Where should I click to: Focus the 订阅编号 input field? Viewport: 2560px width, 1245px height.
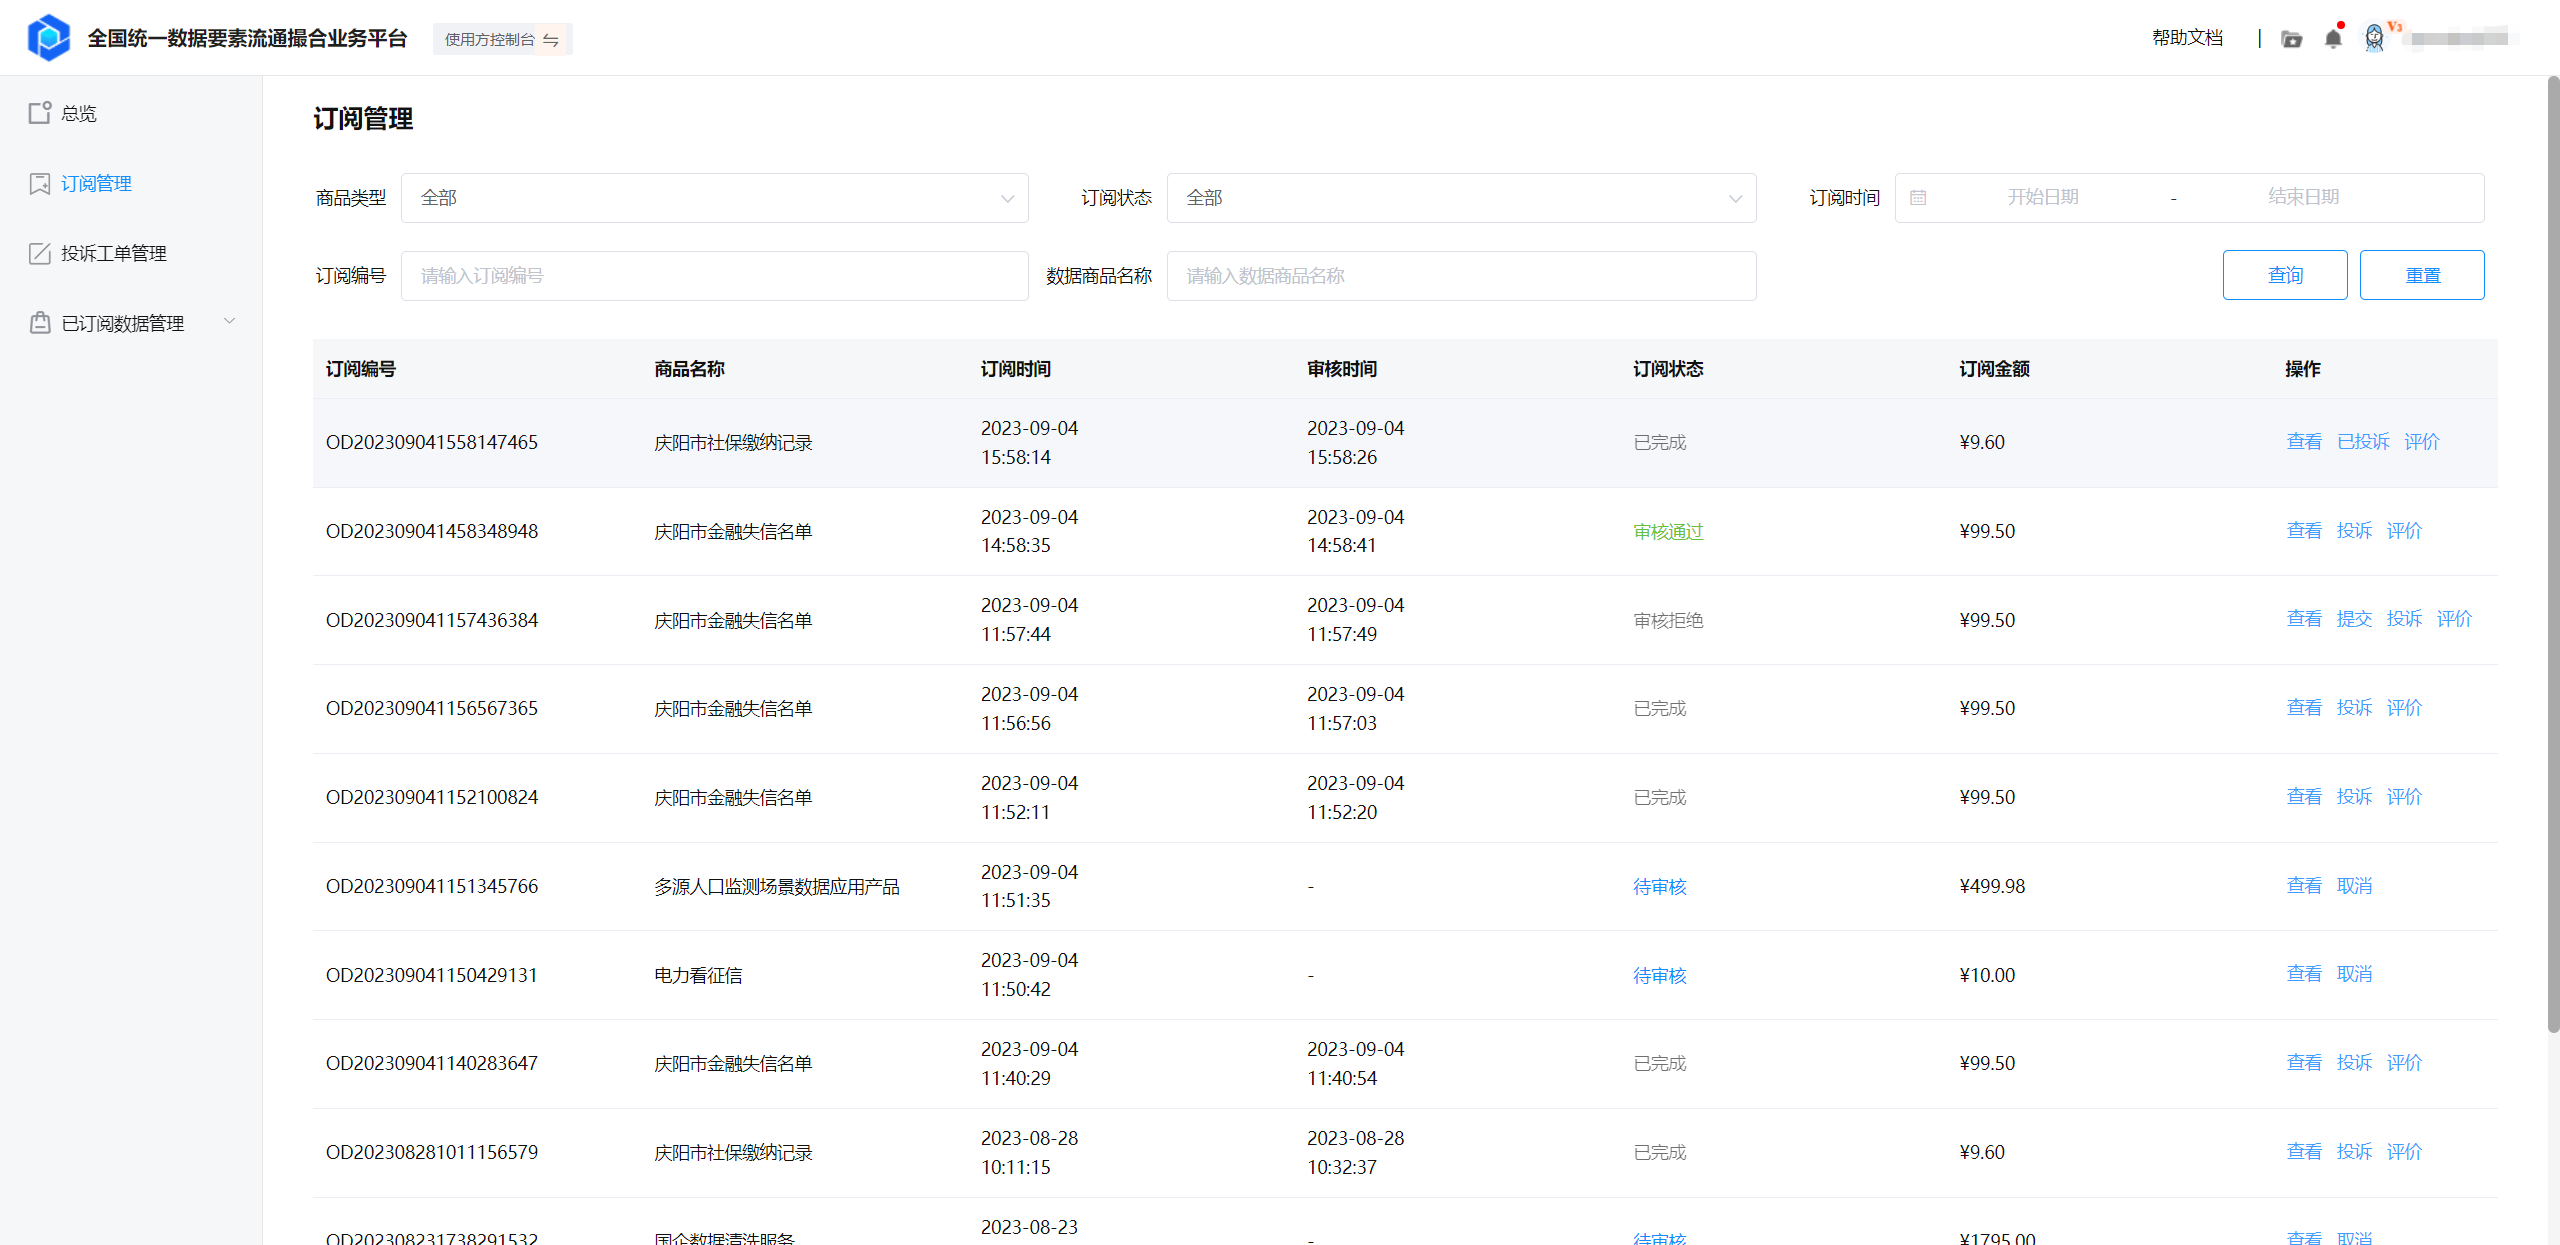point(714,276)
